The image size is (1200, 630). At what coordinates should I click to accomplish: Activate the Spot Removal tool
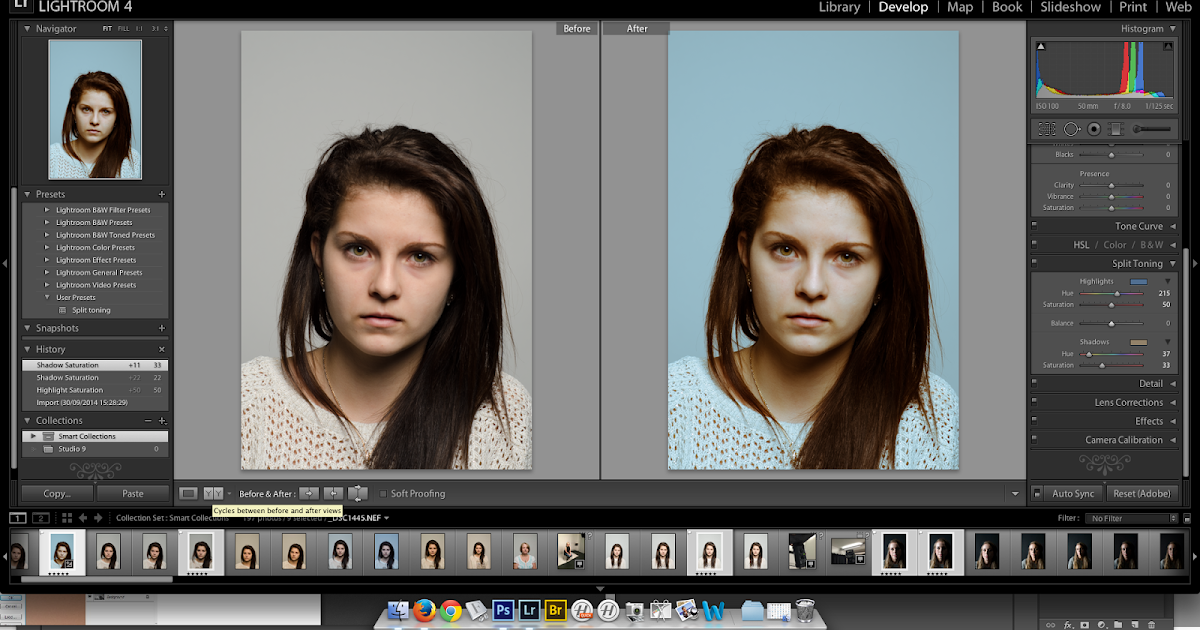1071,129
